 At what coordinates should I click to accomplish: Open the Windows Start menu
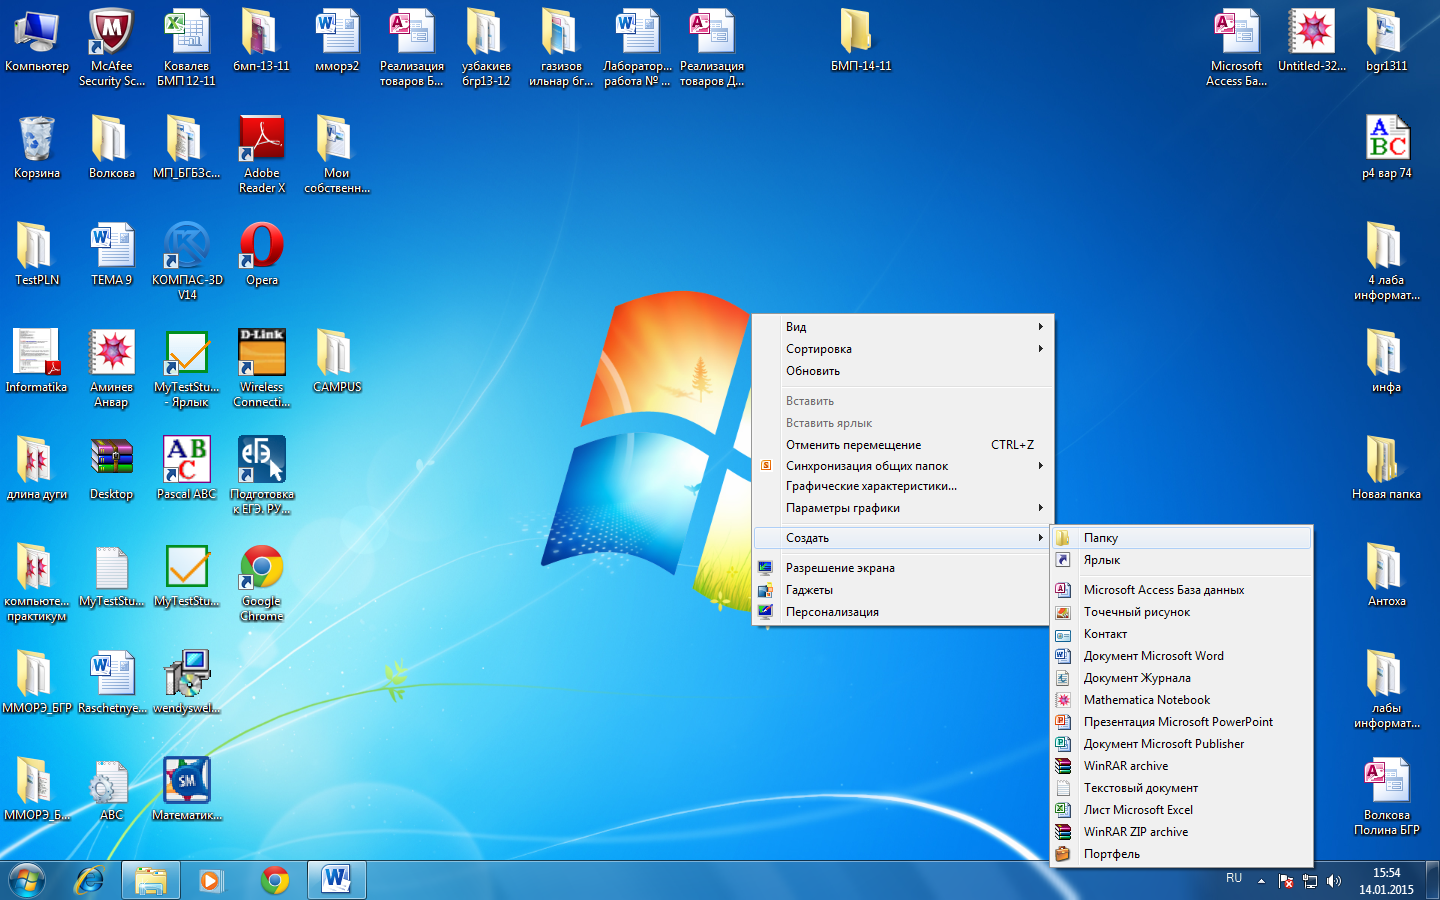pos(27,880)
